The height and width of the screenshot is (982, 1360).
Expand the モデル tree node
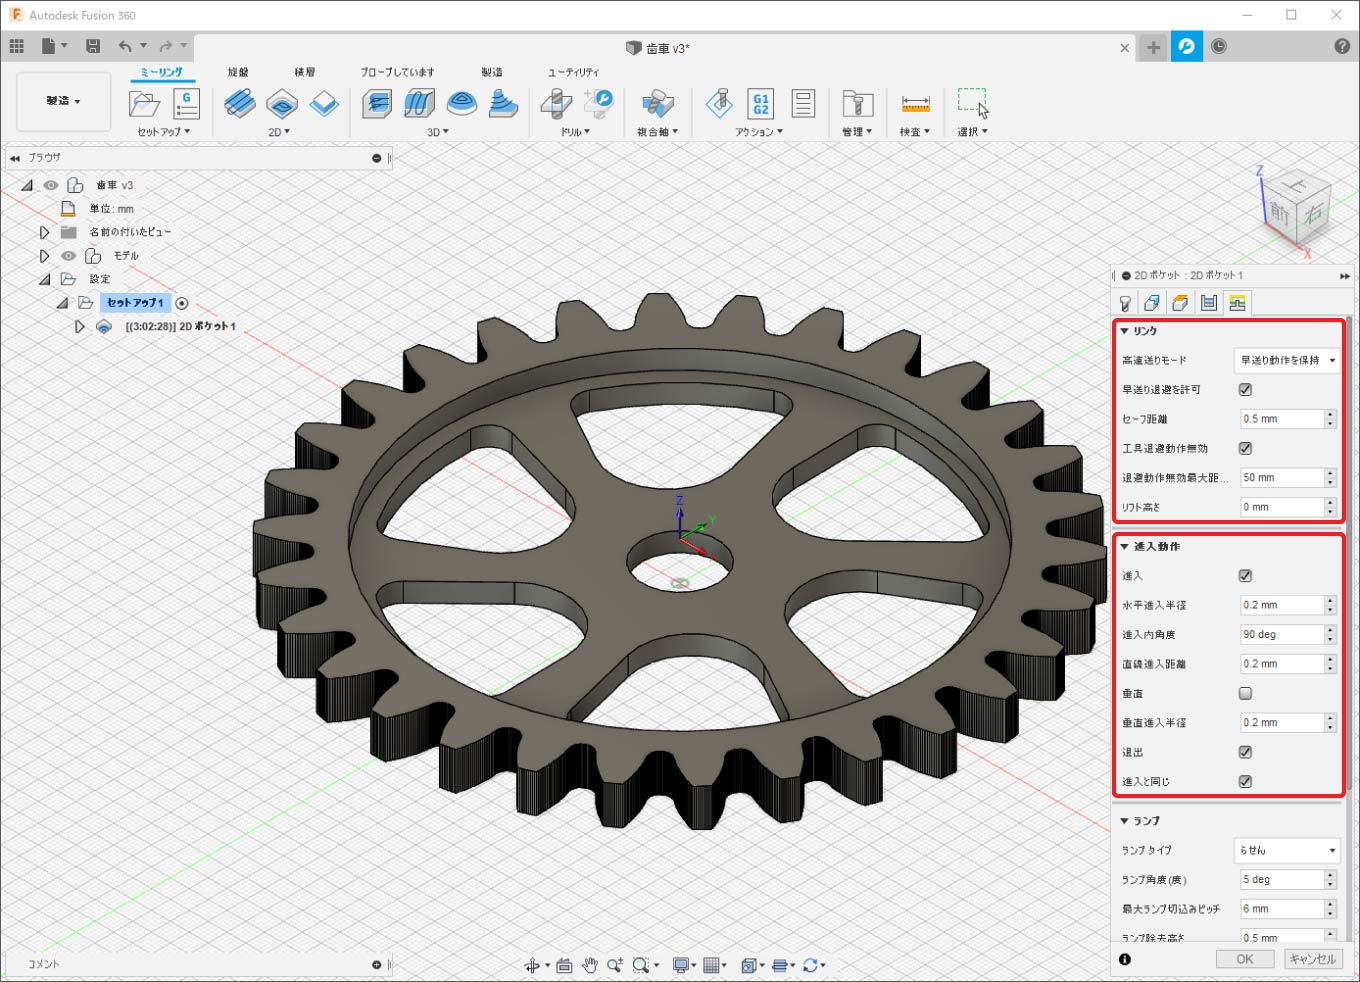[45, 256]
